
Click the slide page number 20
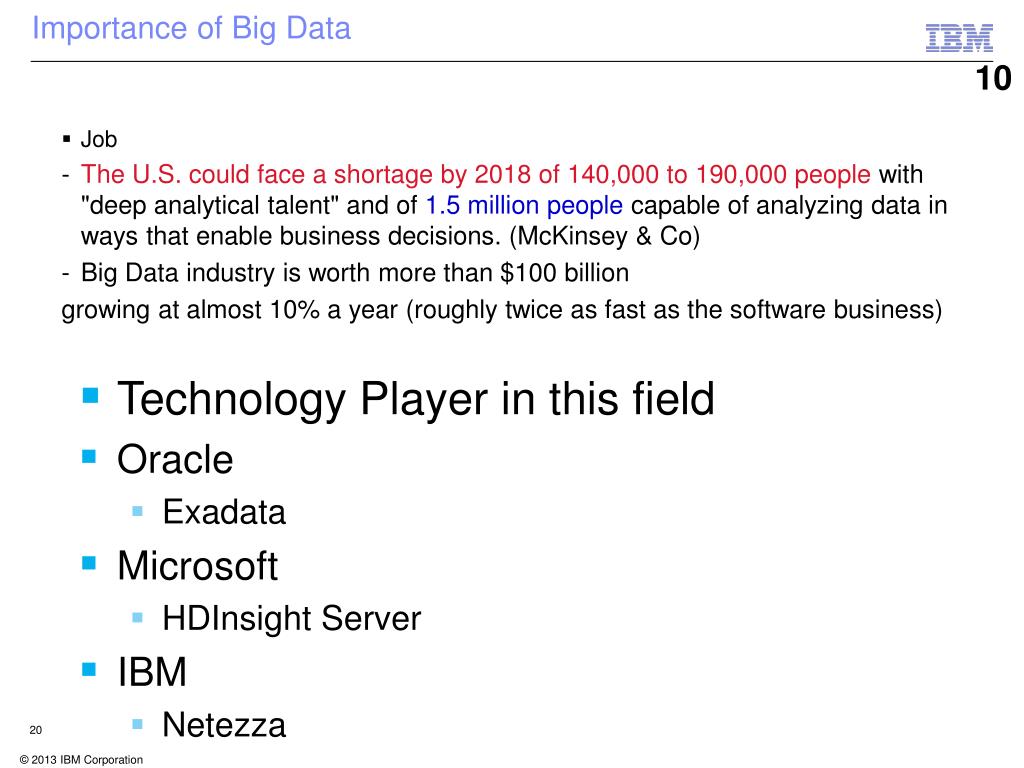click(x=36, y=730)
